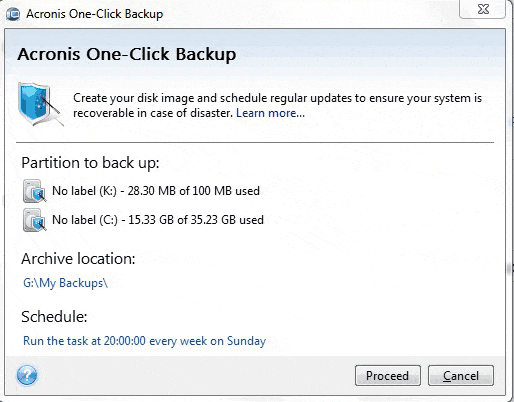Close the One-Click Backup dialog window
Screen dimensions: 514x402
point(483,9)
